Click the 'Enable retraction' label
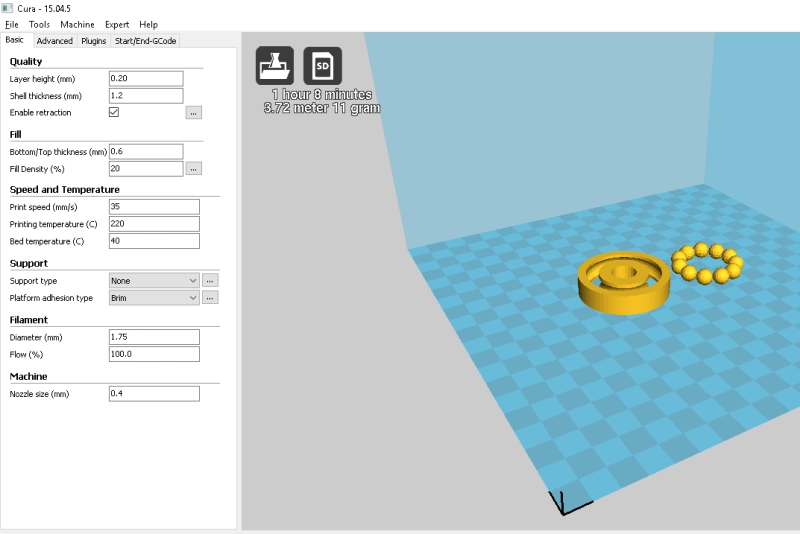 click(x=40, y=113)
